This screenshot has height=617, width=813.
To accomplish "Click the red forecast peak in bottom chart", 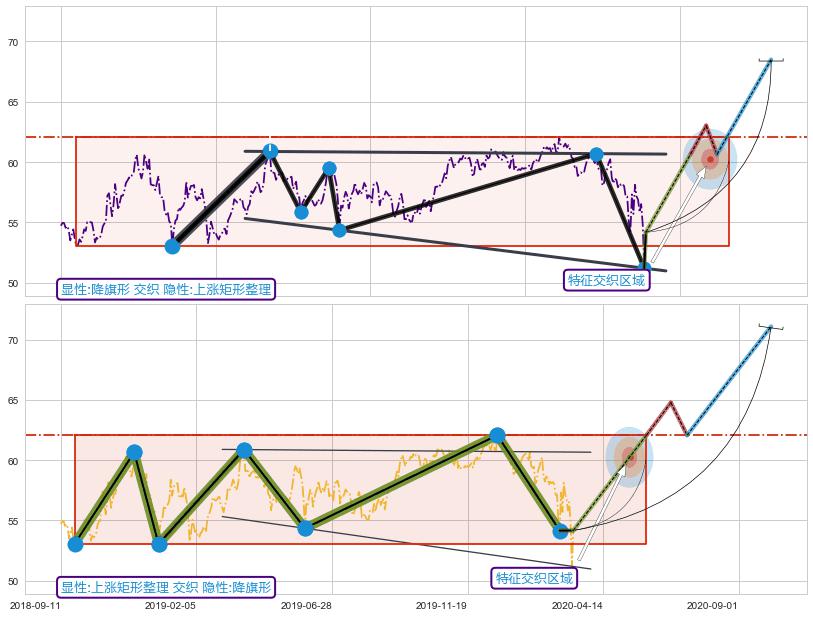I will [670, 402].
